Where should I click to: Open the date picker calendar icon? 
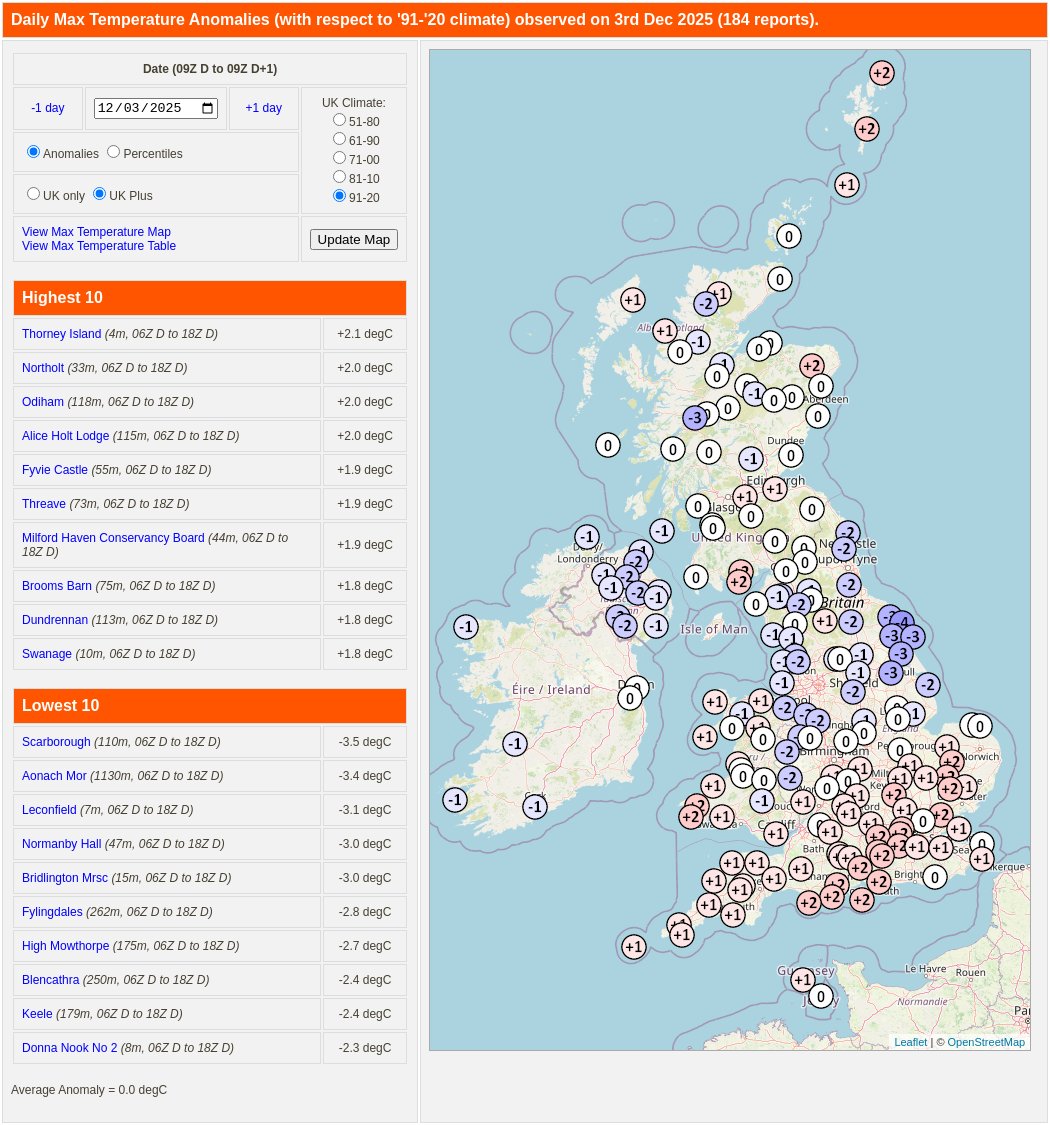tap(207, 108)
